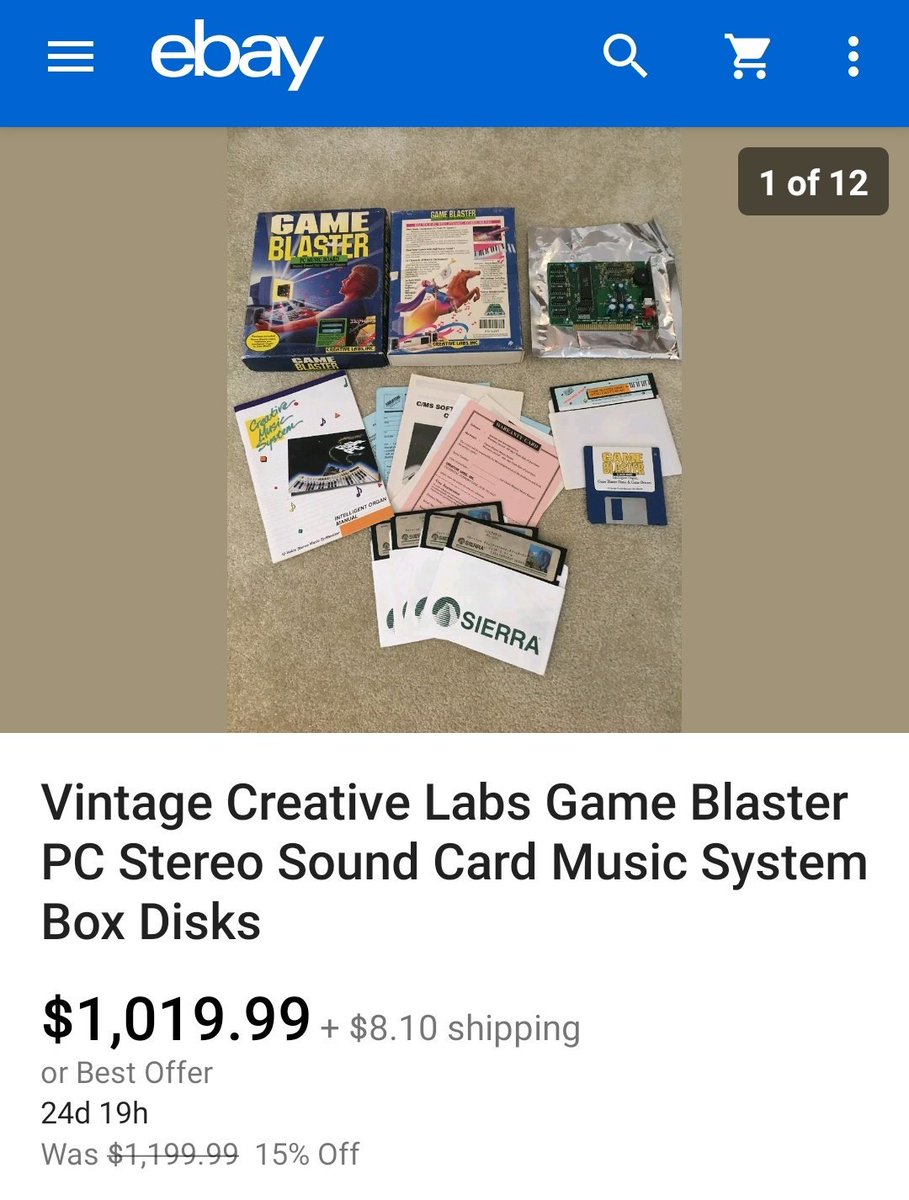Tap the struck-through Was $1,199.99 price
Image resolution: width=909 pixels, height=1200 pixels.
(140, 1154)
